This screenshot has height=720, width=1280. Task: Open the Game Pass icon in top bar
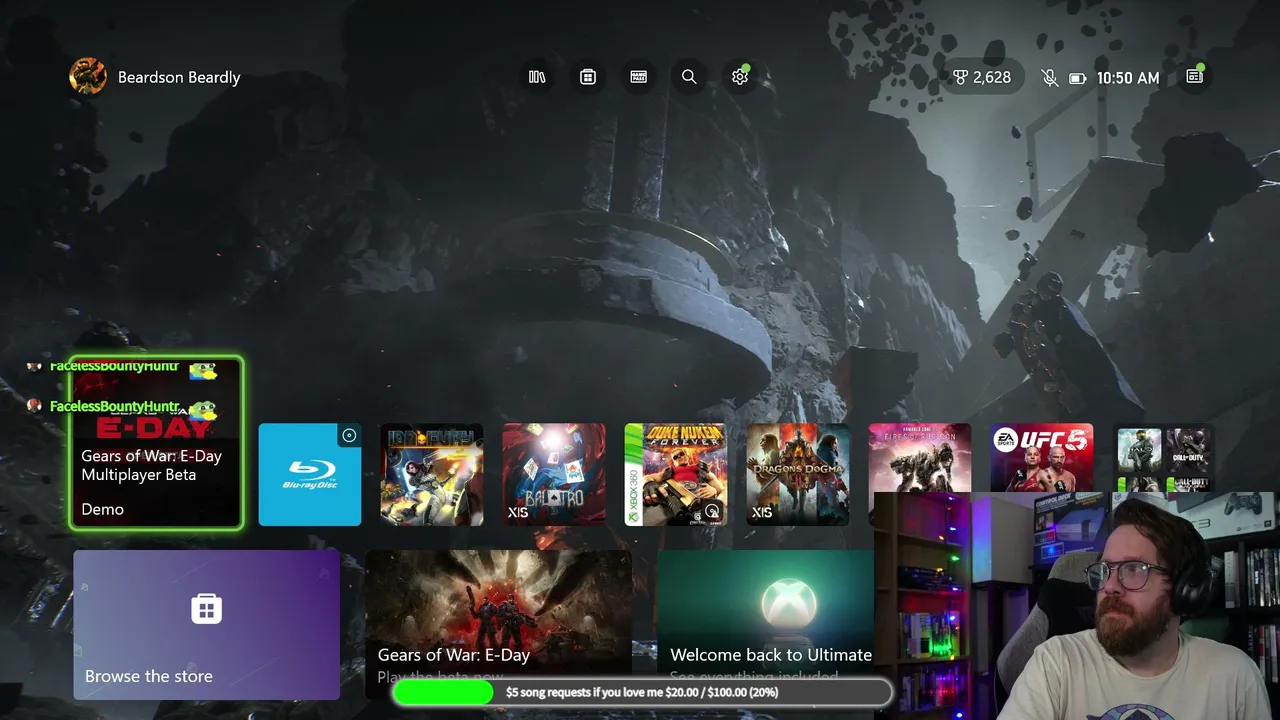[x=639, y=77]
